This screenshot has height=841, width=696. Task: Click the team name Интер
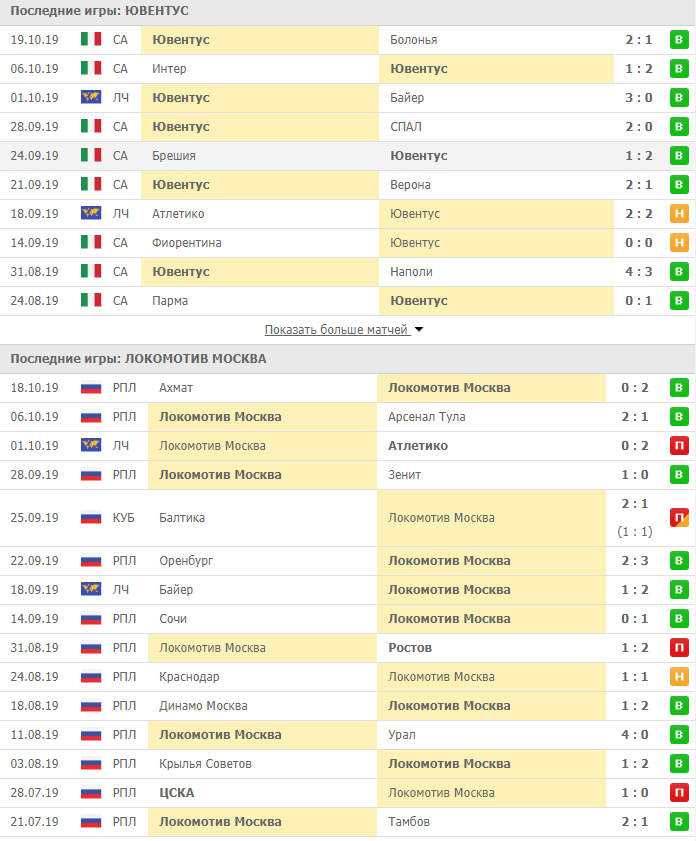169,69
